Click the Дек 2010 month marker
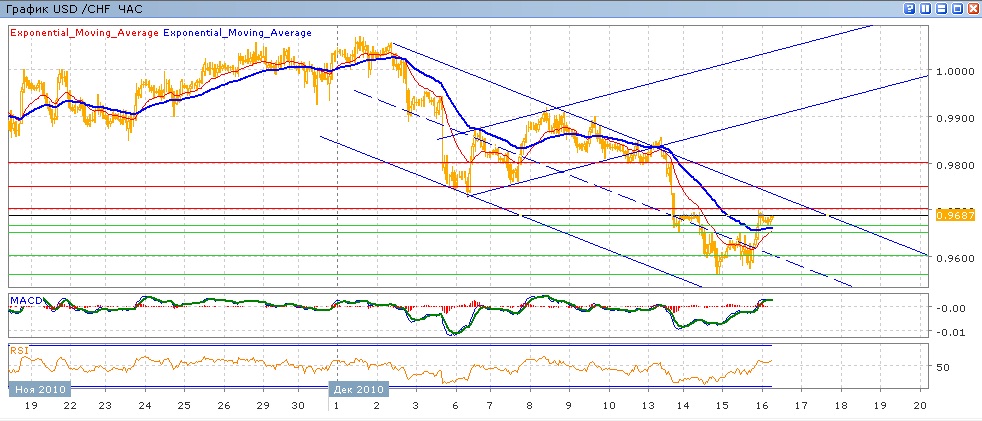 click(358, 389)
